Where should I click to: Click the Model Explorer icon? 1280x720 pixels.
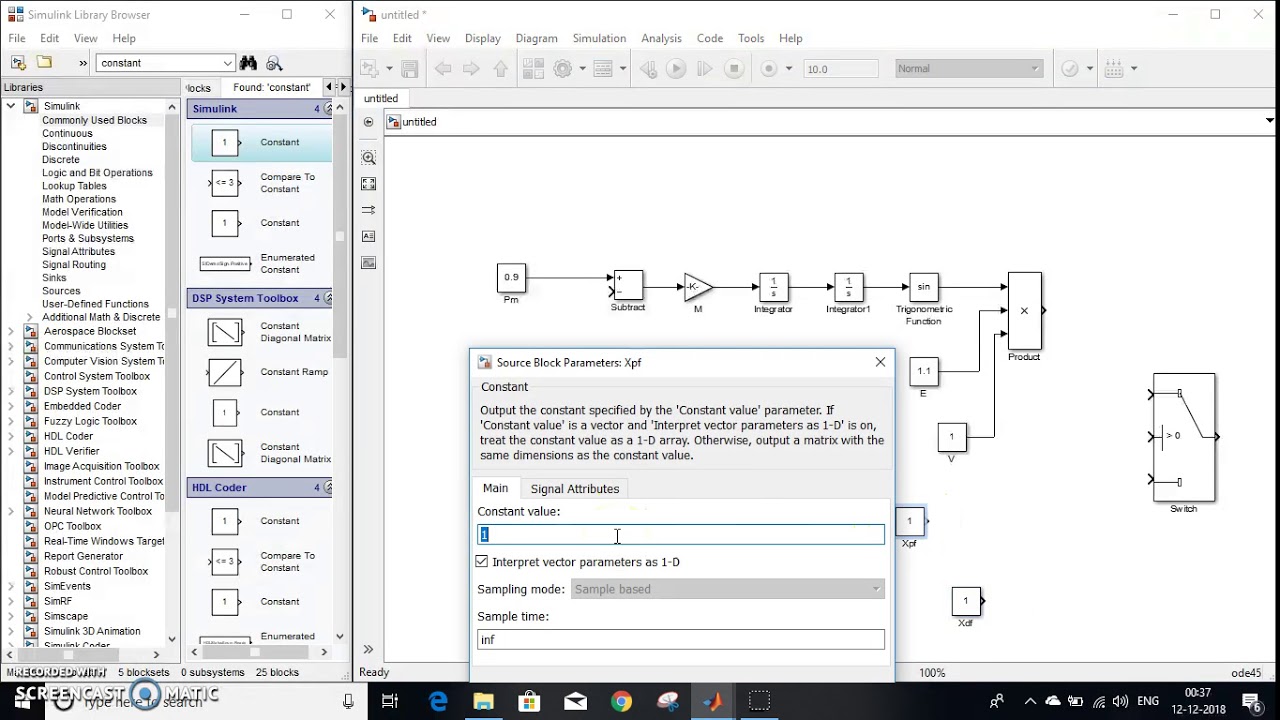(602, 69)
